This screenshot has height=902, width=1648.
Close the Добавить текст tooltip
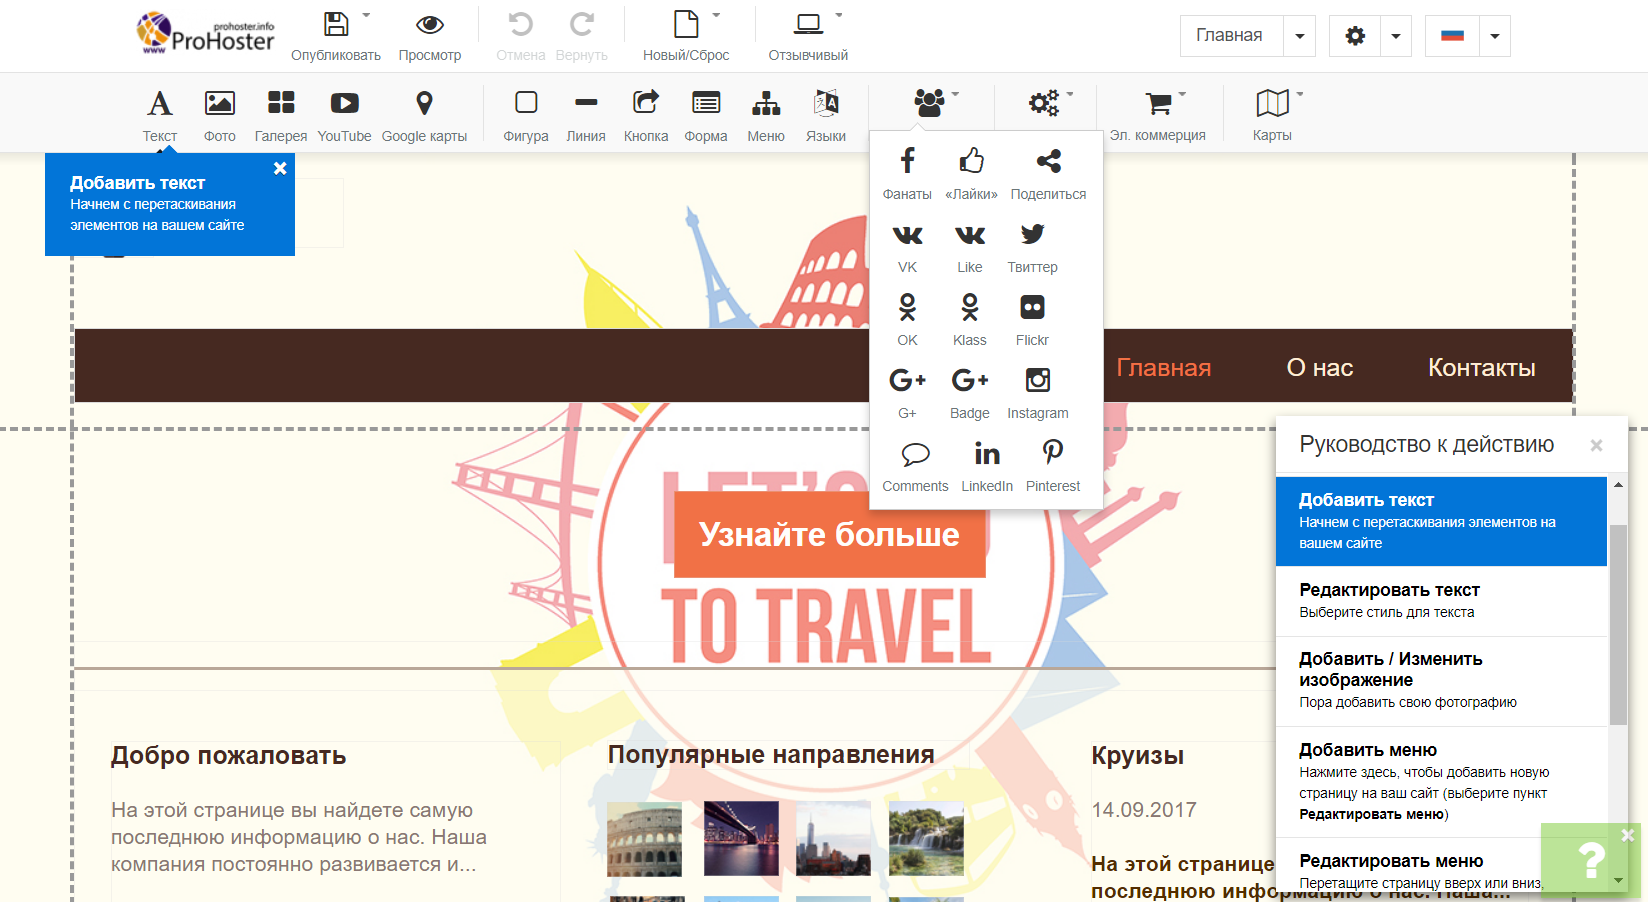point(280,169)
